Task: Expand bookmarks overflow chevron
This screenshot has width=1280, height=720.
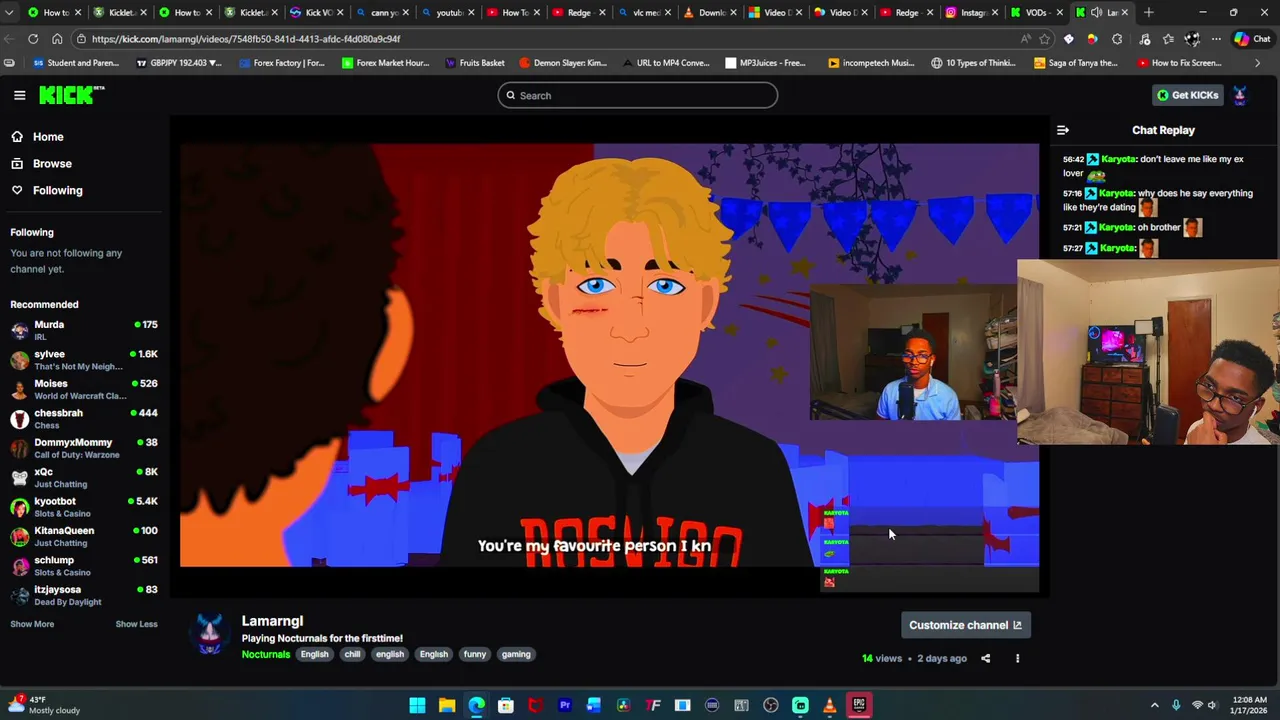Action: point(1257,63)
